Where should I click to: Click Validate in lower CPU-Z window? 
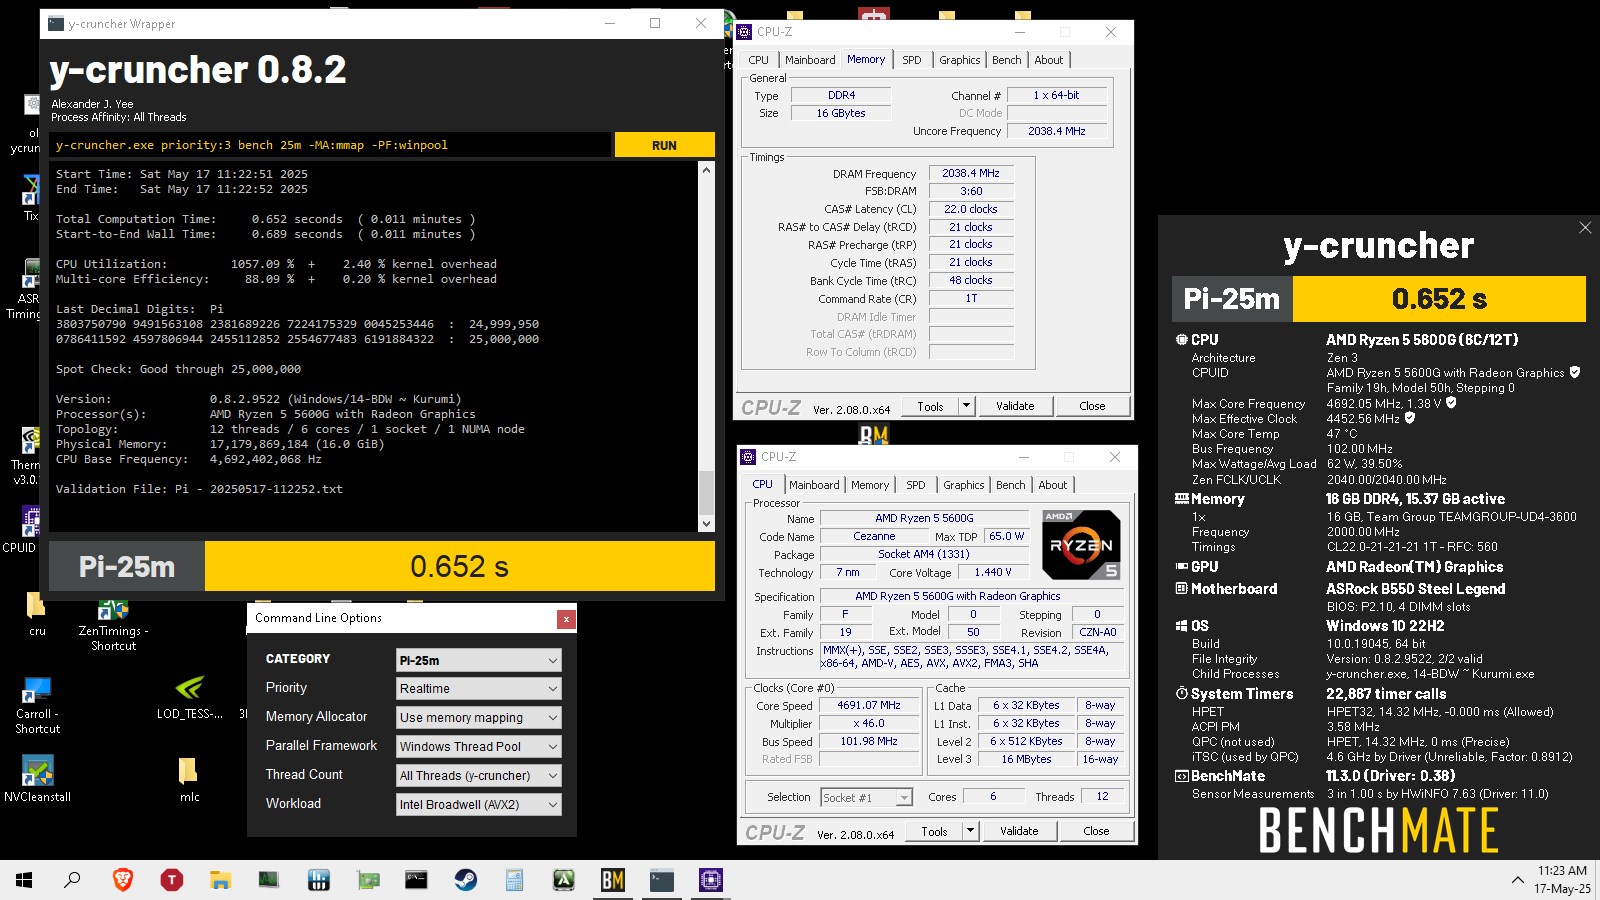[x=1019, y=831]
